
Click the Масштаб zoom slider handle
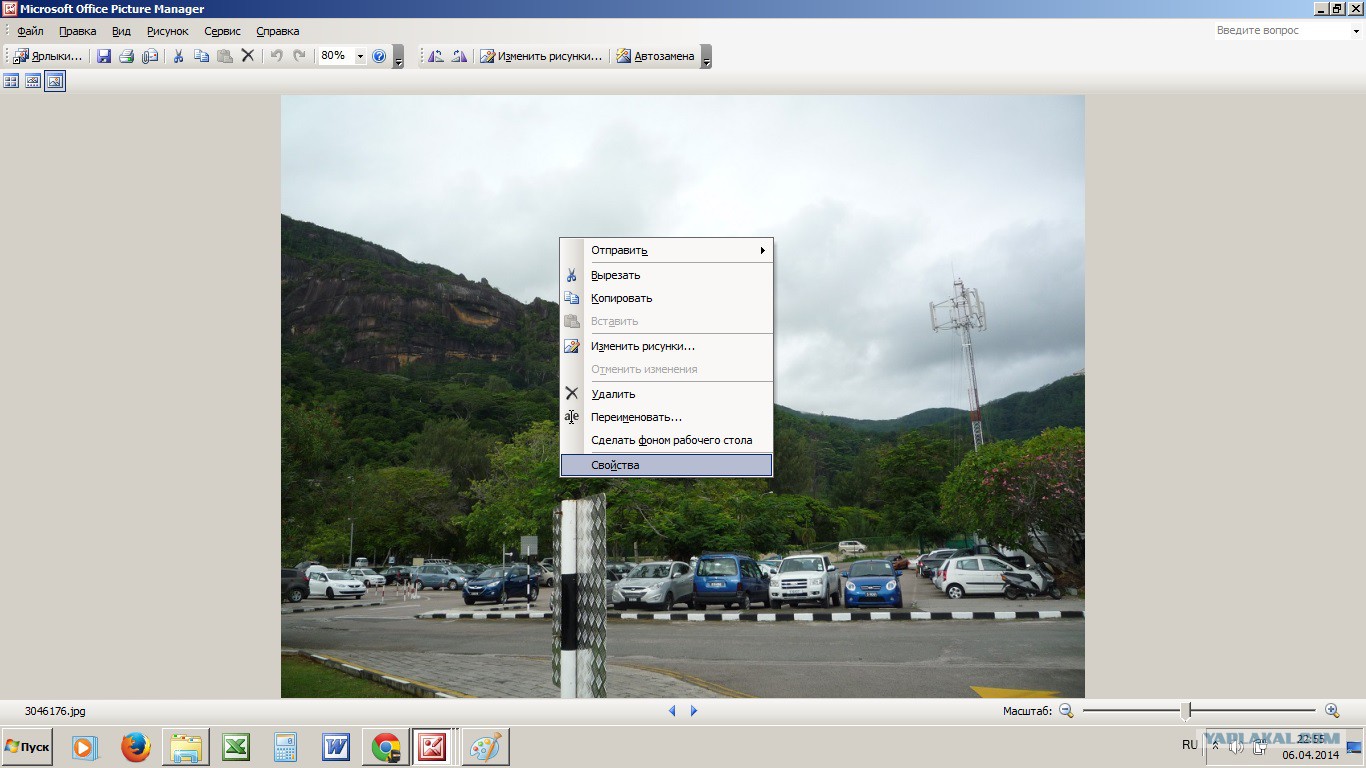pyautogui.click(x=1186, y=710)
